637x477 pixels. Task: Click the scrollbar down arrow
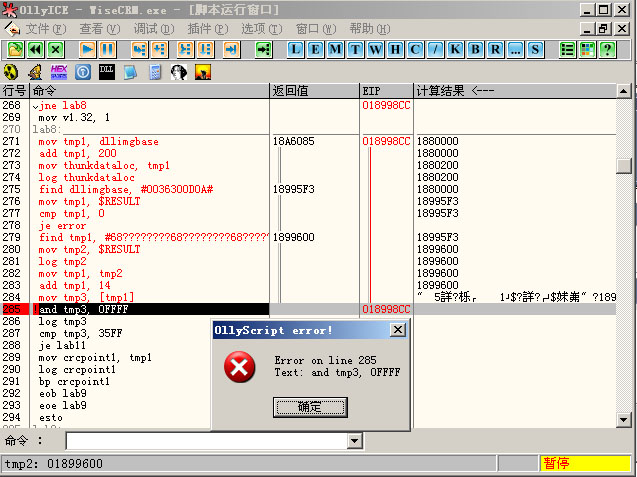[624, 420]
